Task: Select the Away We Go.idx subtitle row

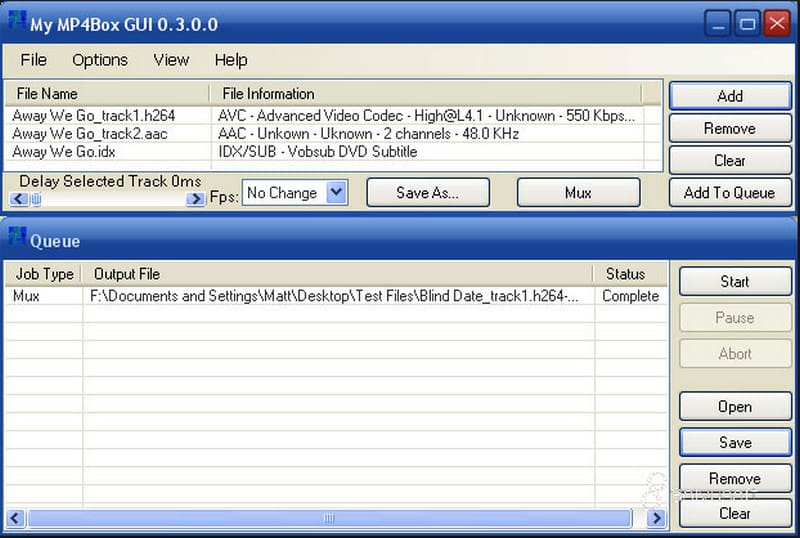Action: (62, 152)
